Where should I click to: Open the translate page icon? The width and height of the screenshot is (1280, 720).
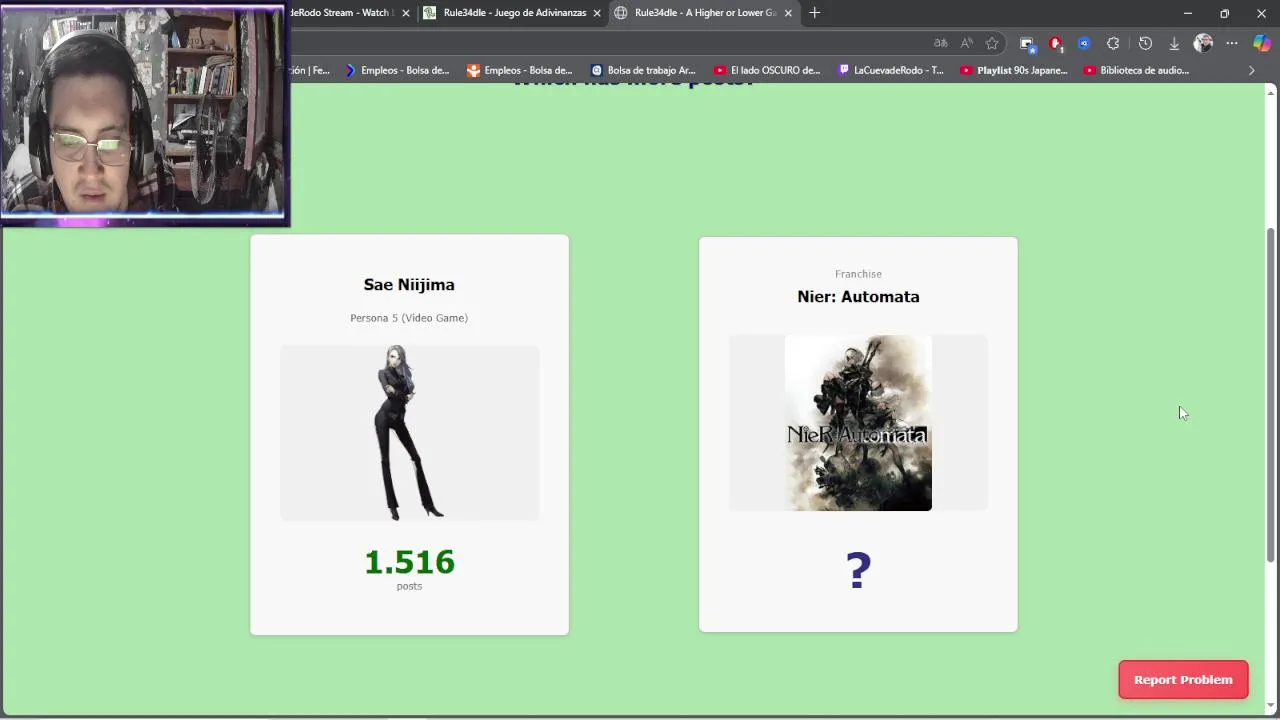940,43
